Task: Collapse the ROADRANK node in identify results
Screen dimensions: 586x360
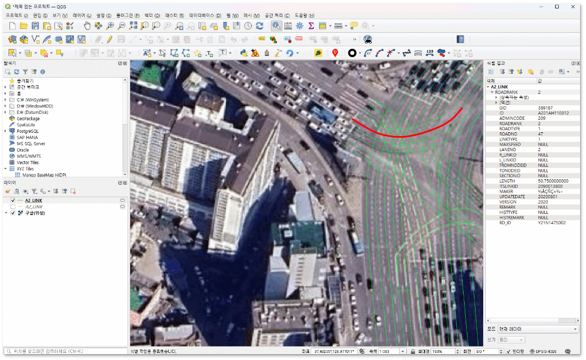Action: pyautogui.click(x=492, y=92)
